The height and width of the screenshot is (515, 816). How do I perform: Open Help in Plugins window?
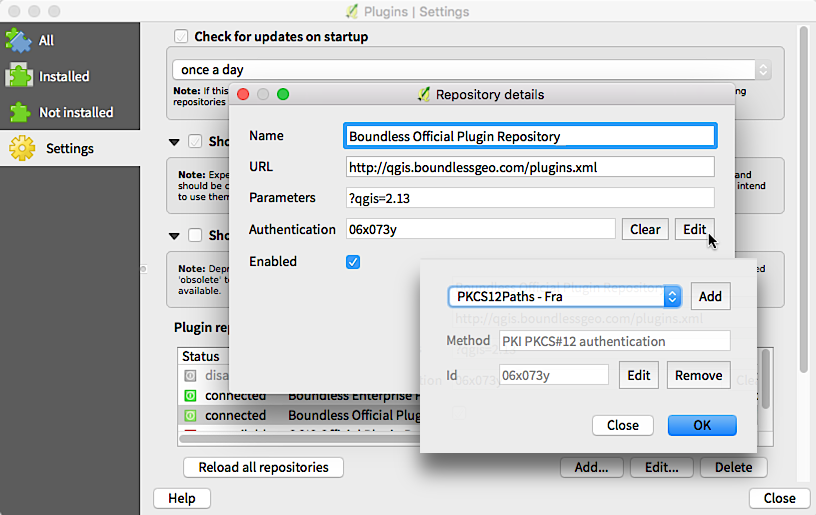click(x=182, y=498)
